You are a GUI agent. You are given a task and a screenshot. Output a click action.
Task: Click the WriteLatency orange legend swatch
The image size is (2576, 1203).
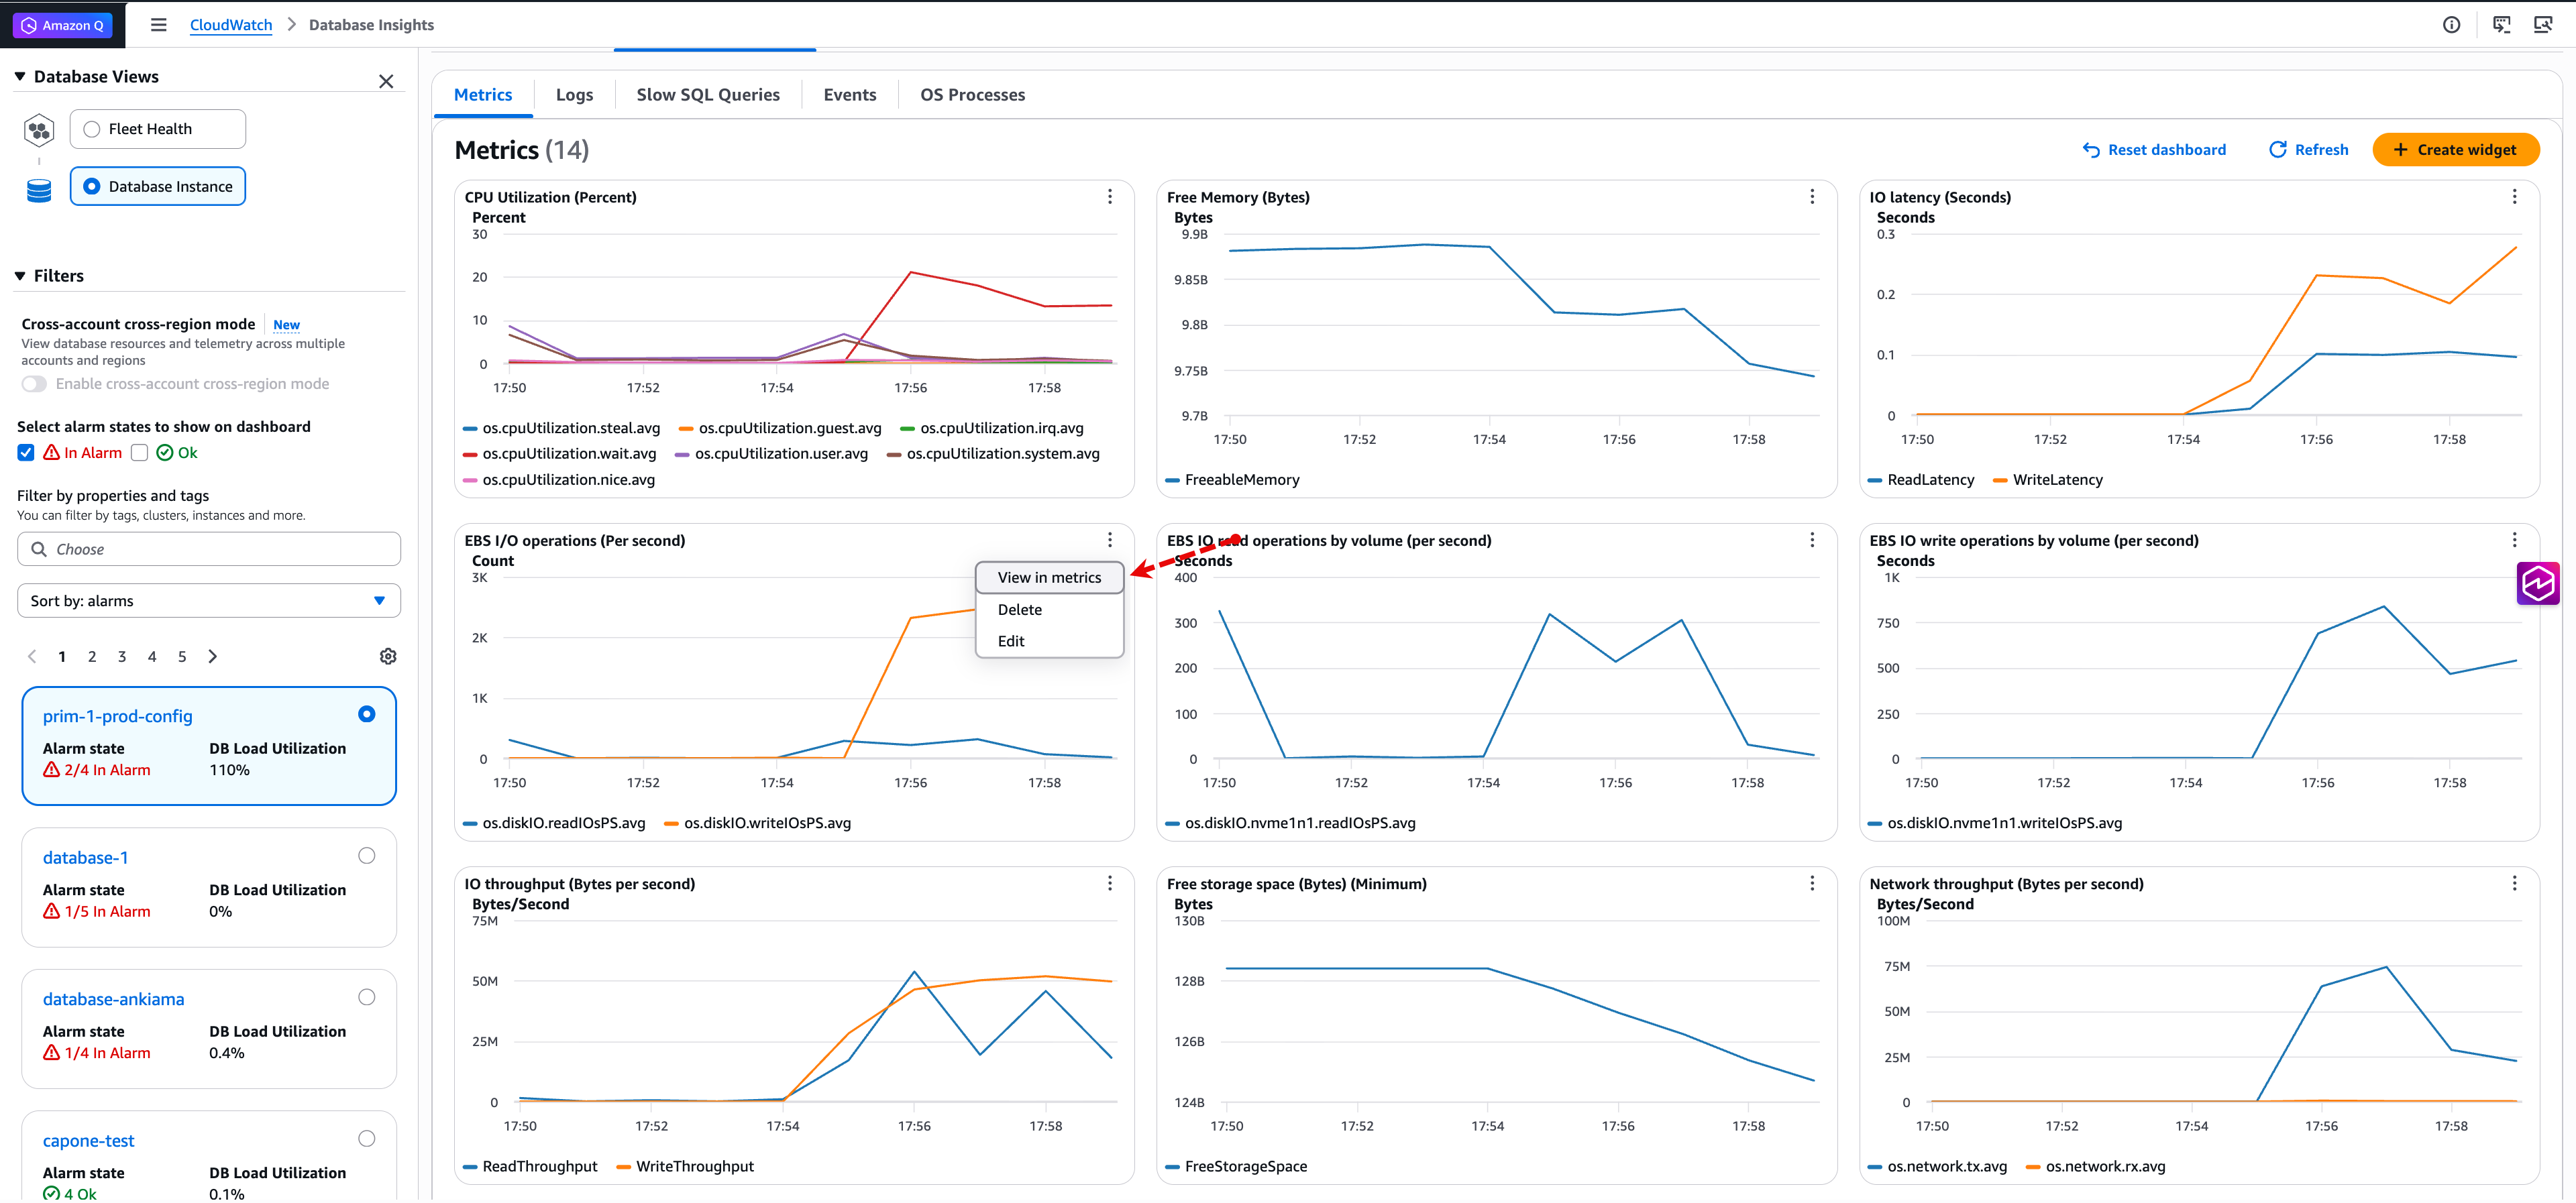click(x=2000, y=481)
